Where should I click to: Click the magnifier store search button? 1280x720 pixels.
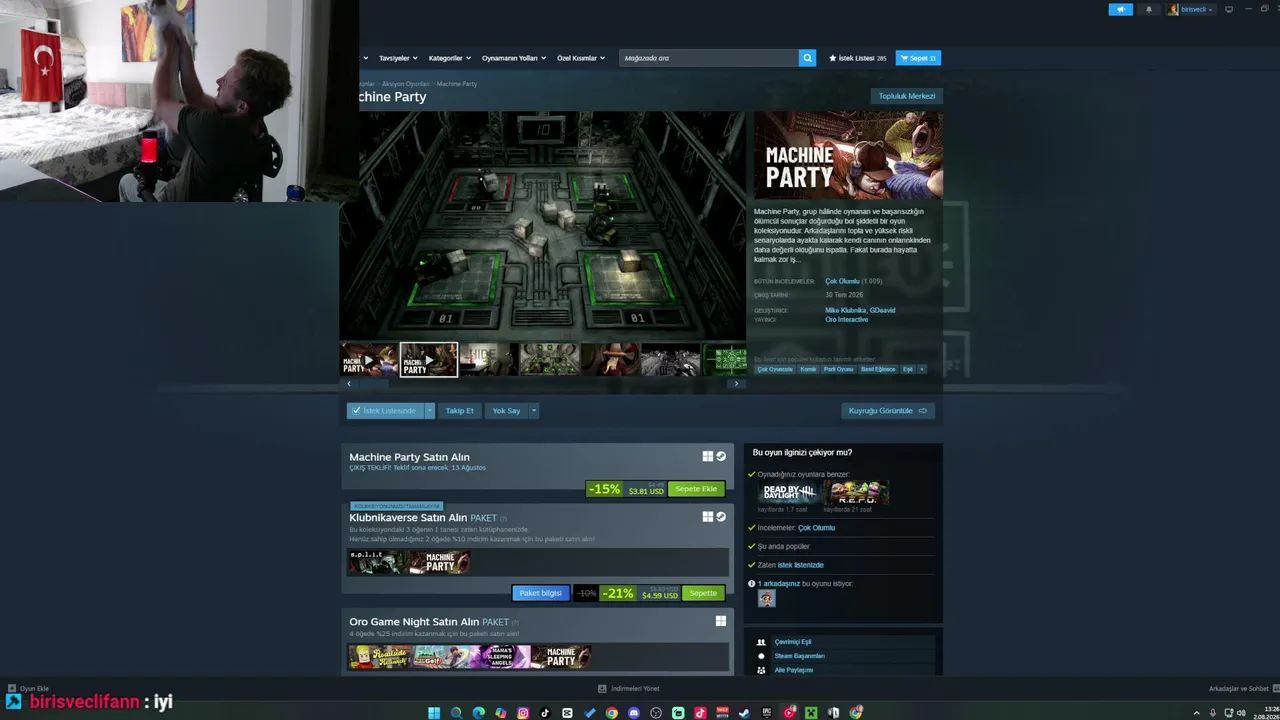coord(807,58)
